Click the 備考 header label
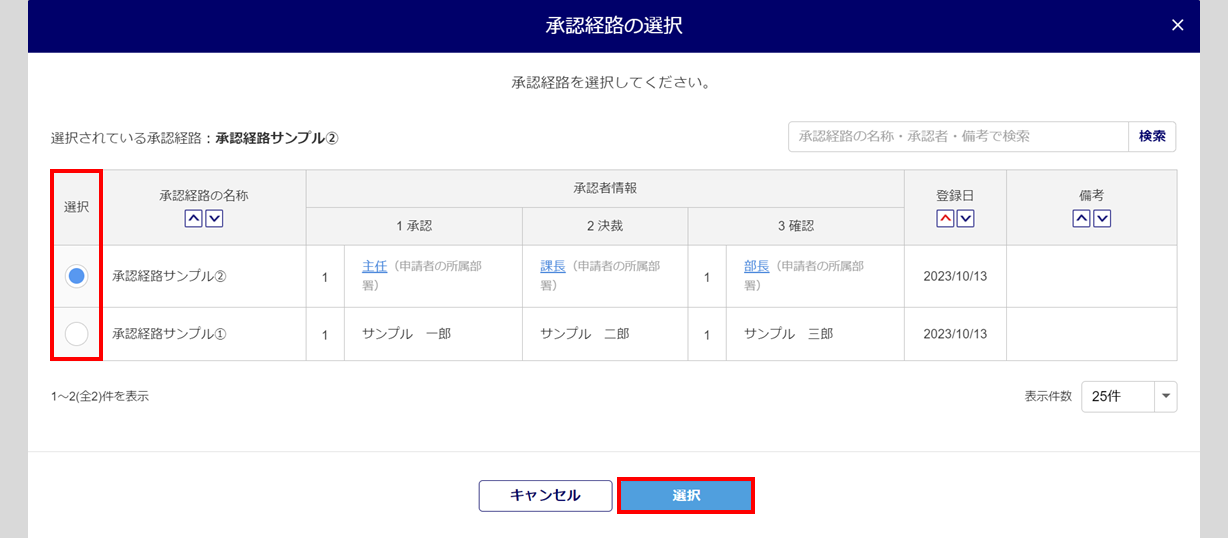 click(1092, 196)
